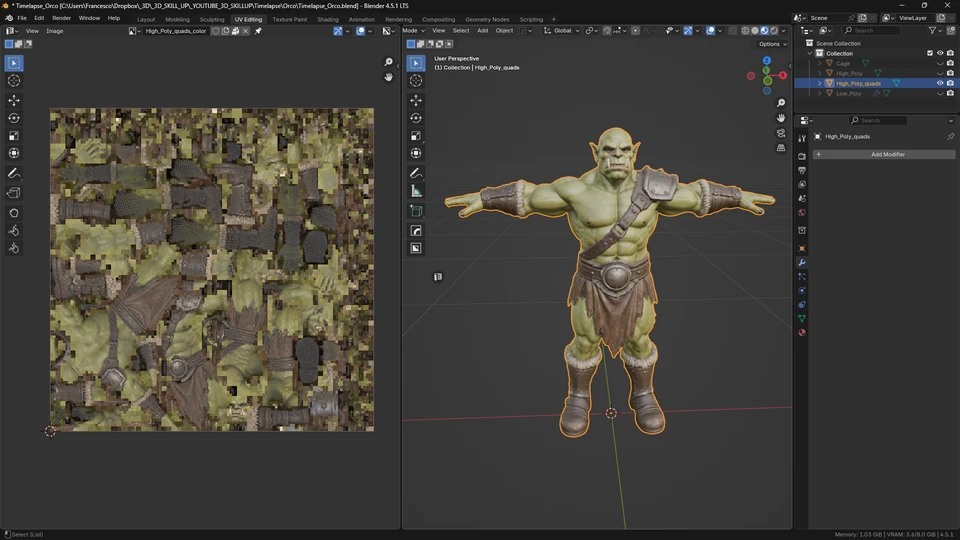Select the Add Cube tool in the 3D viewport
The image size is (960, 540).
click(416, 211)
